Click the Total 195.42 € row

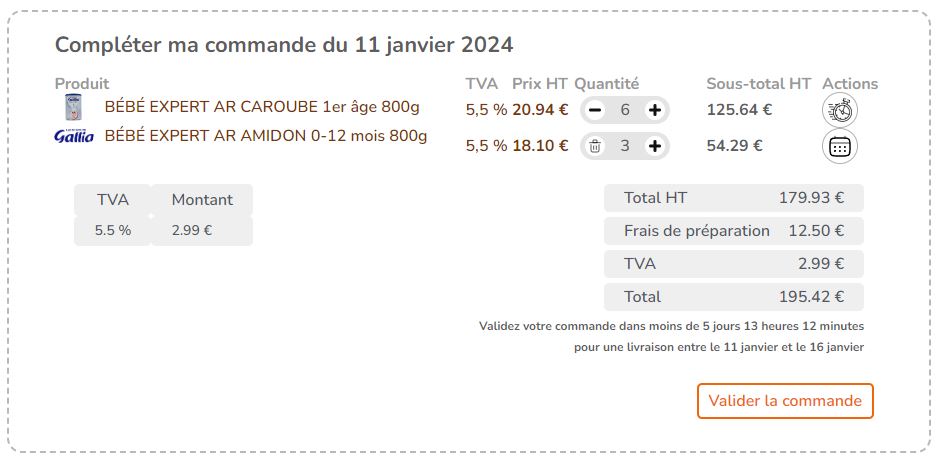(x=733, y=297)
